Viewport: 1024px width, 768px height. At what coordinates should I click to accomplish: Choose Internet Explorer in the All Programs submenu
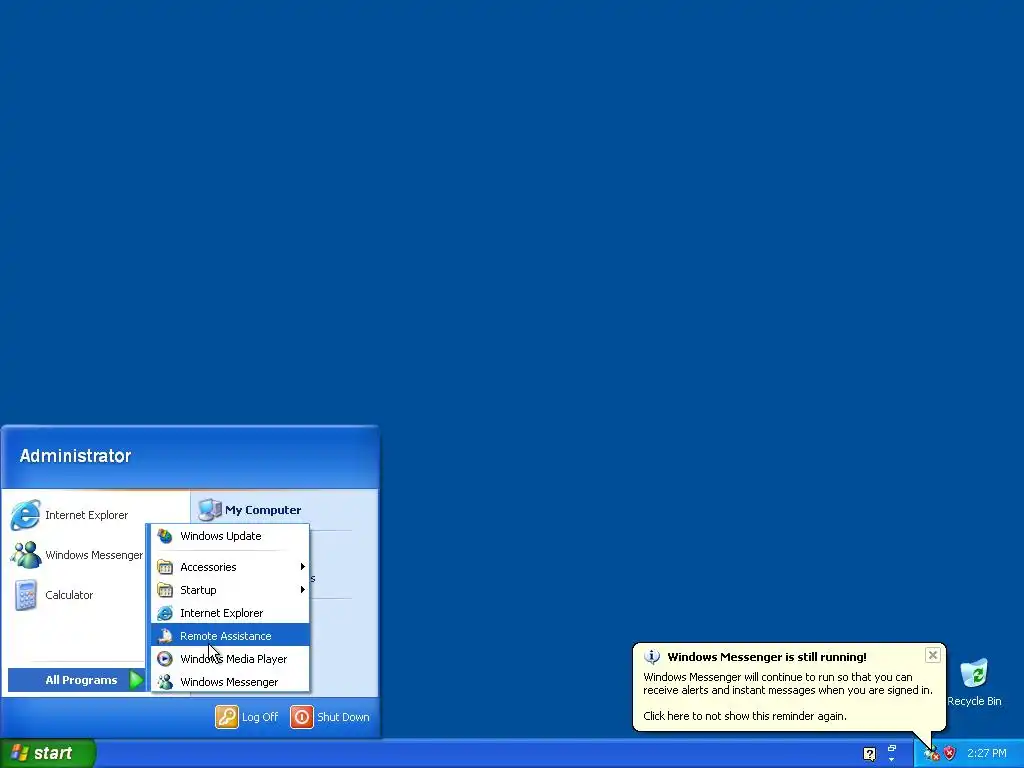tap(230, 613)
